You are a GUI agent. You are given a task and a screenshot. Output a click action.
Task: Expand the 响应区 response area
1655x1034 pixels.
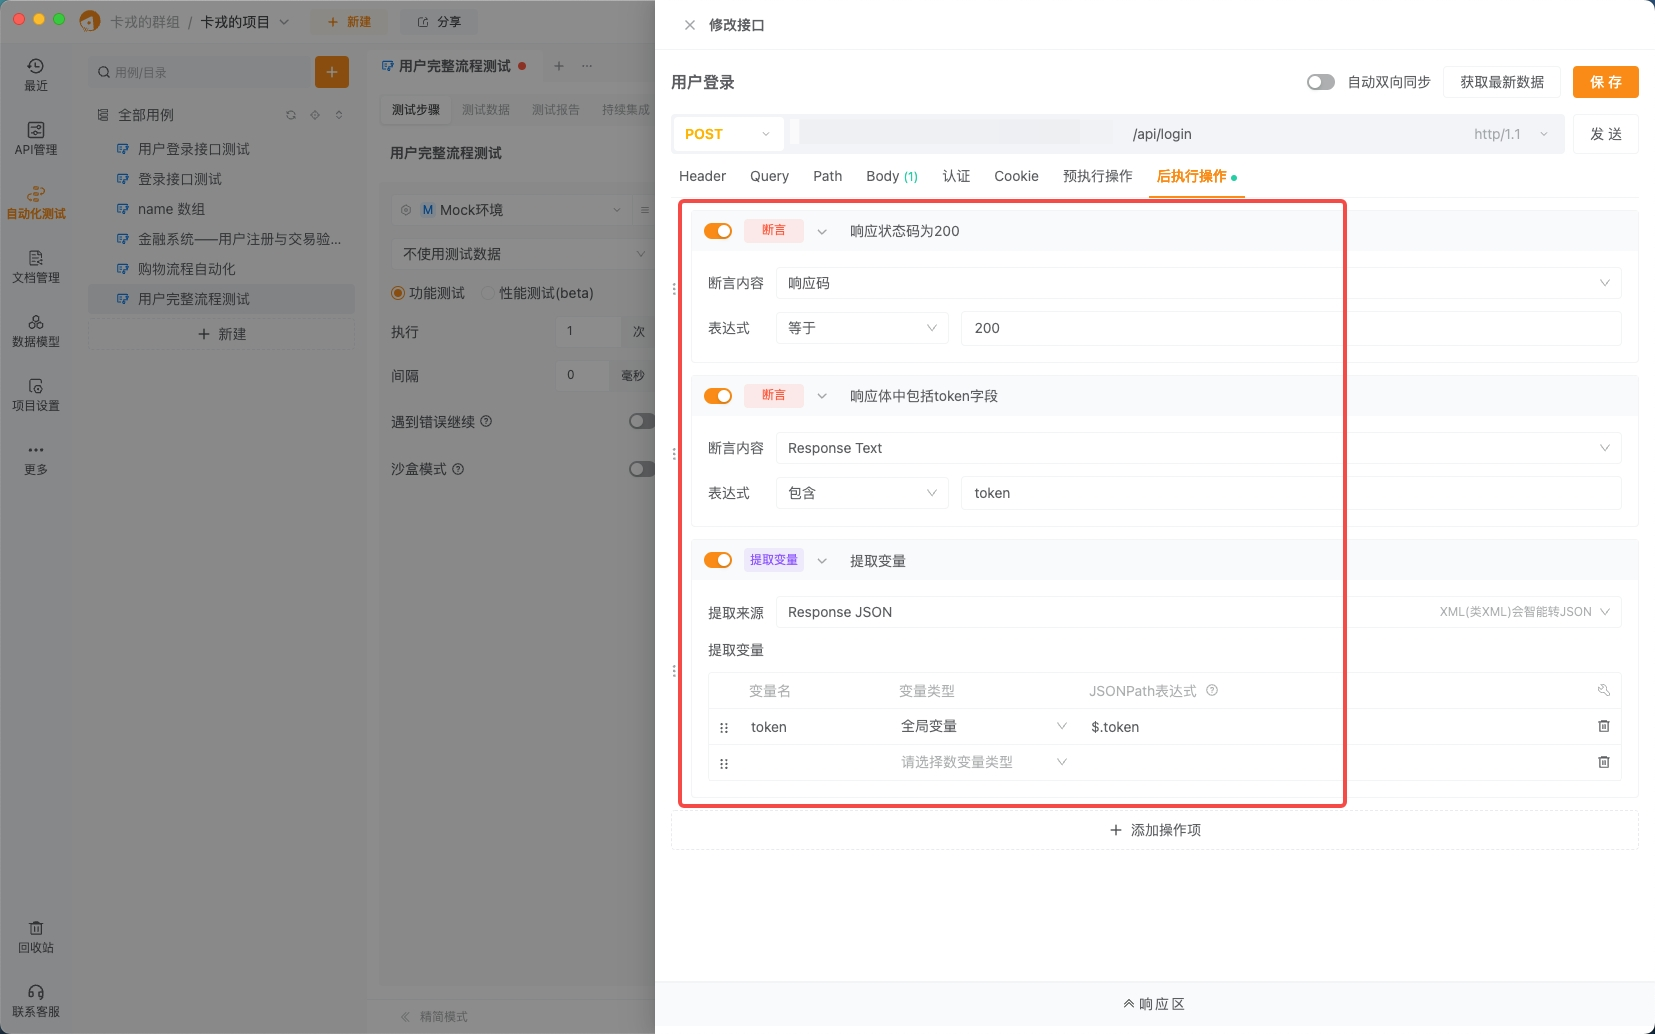tap(1154, 1004)
